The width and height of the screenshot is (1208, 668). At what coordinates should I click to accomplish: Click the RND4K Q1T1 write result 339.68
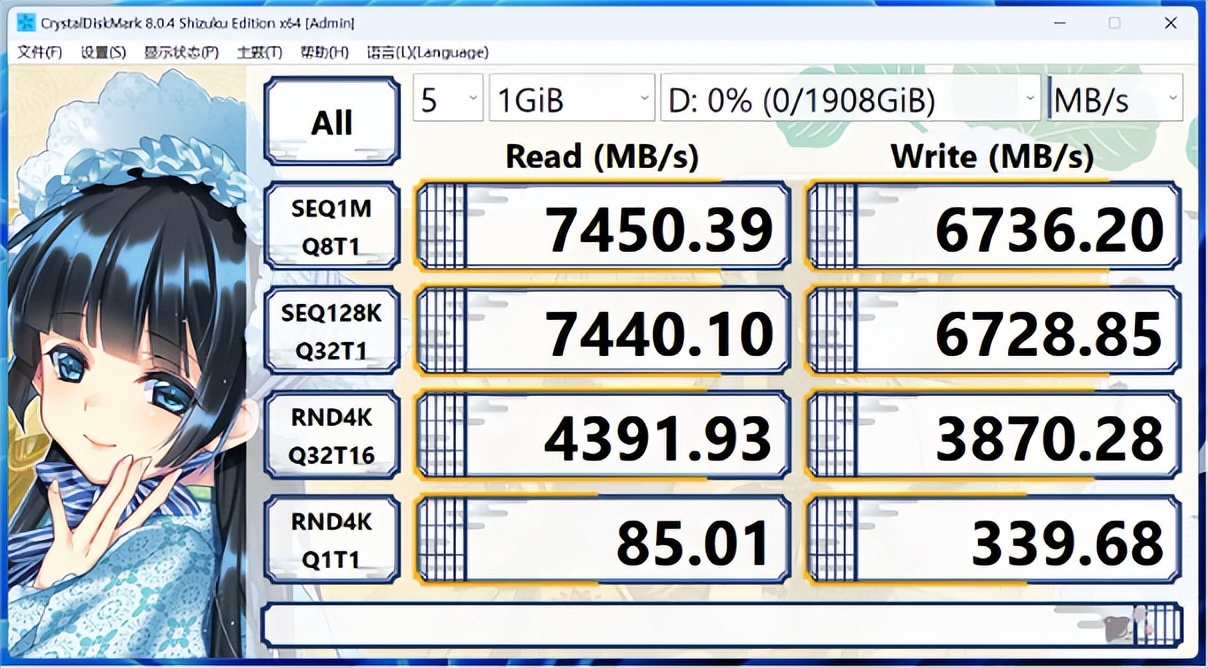pos(994,541)
